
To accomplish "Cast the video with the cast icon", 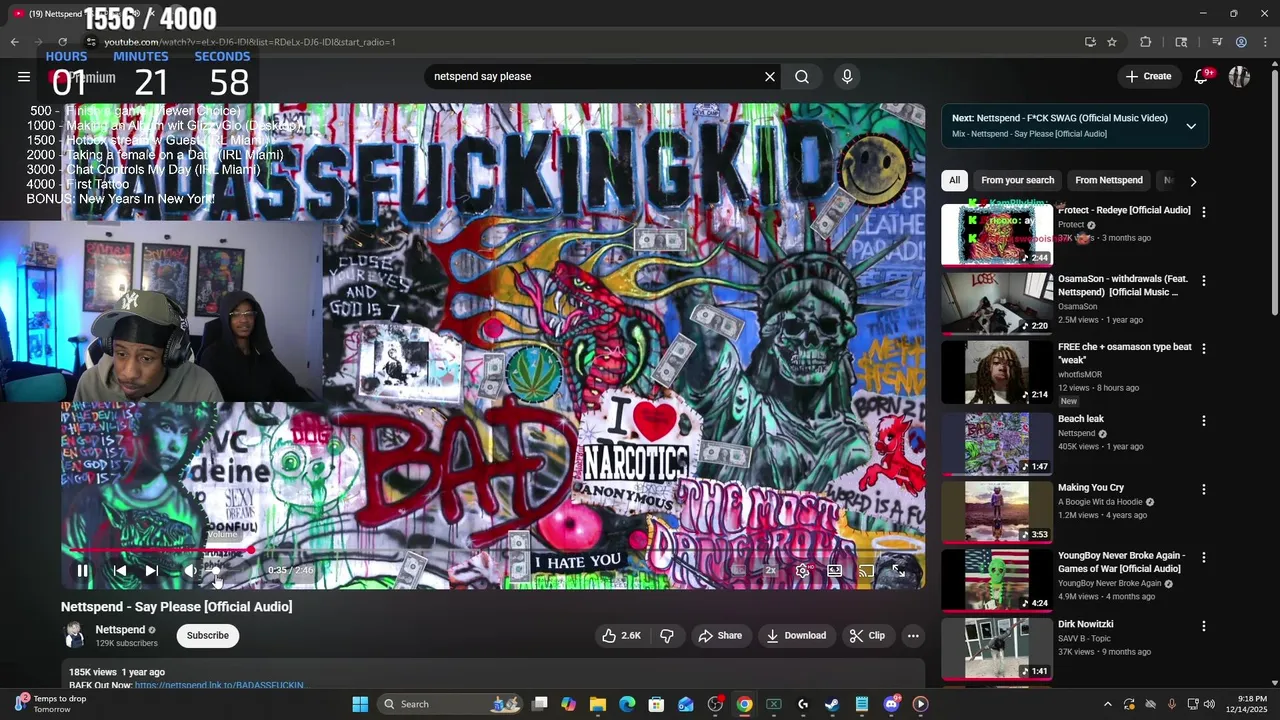I will coord(866,571).
